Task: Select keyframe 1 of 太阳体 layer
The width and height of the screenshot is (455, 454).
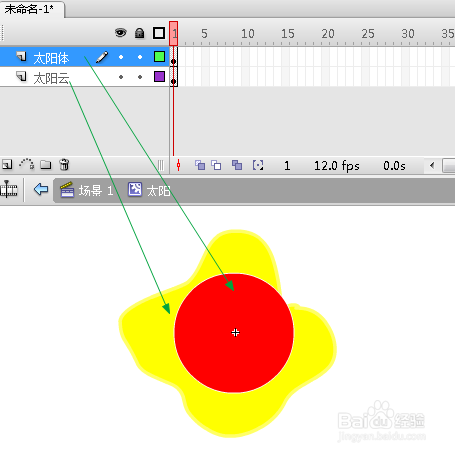Action: pos(173,57)
